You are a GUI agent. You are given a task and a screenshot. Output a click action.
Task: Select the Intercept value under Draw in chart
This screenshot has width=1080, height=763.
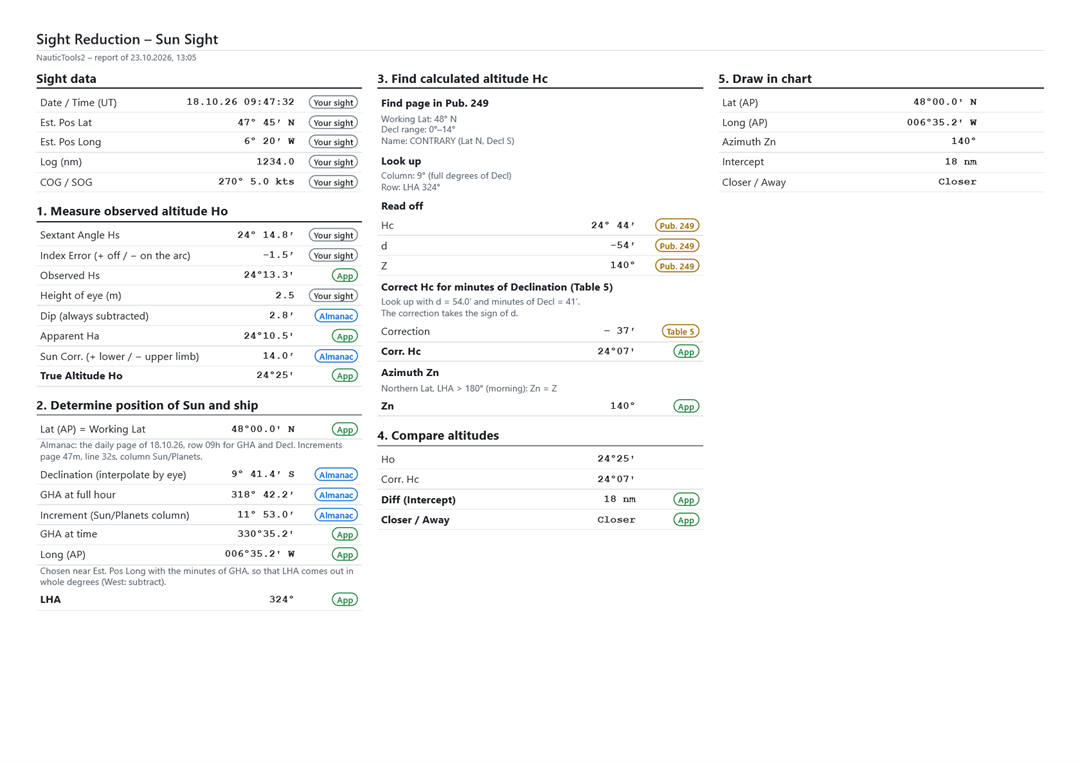click(961, 162)
